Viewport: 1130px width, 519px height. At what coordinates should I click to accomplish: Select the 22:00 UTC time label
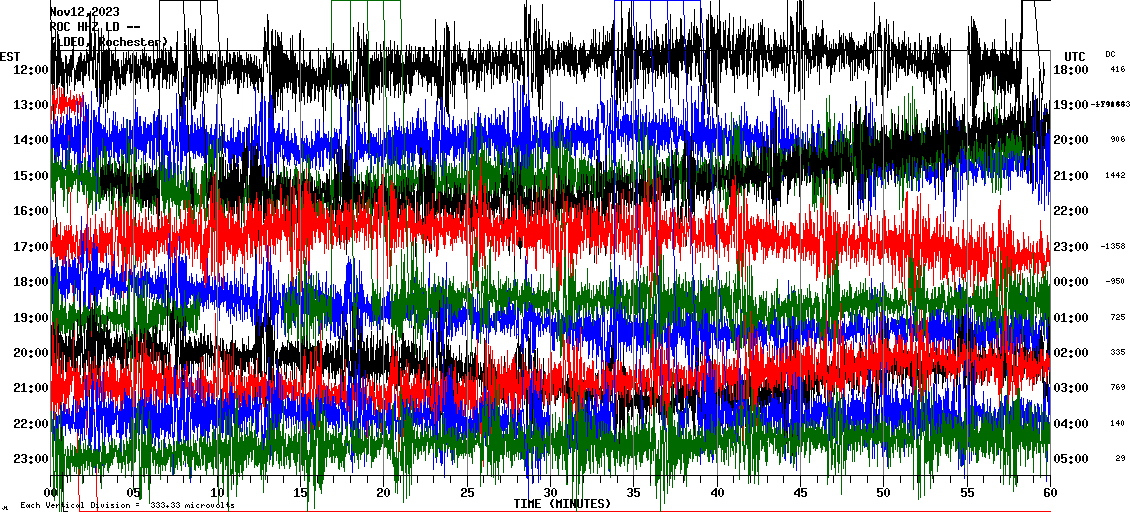point(1070,211)
